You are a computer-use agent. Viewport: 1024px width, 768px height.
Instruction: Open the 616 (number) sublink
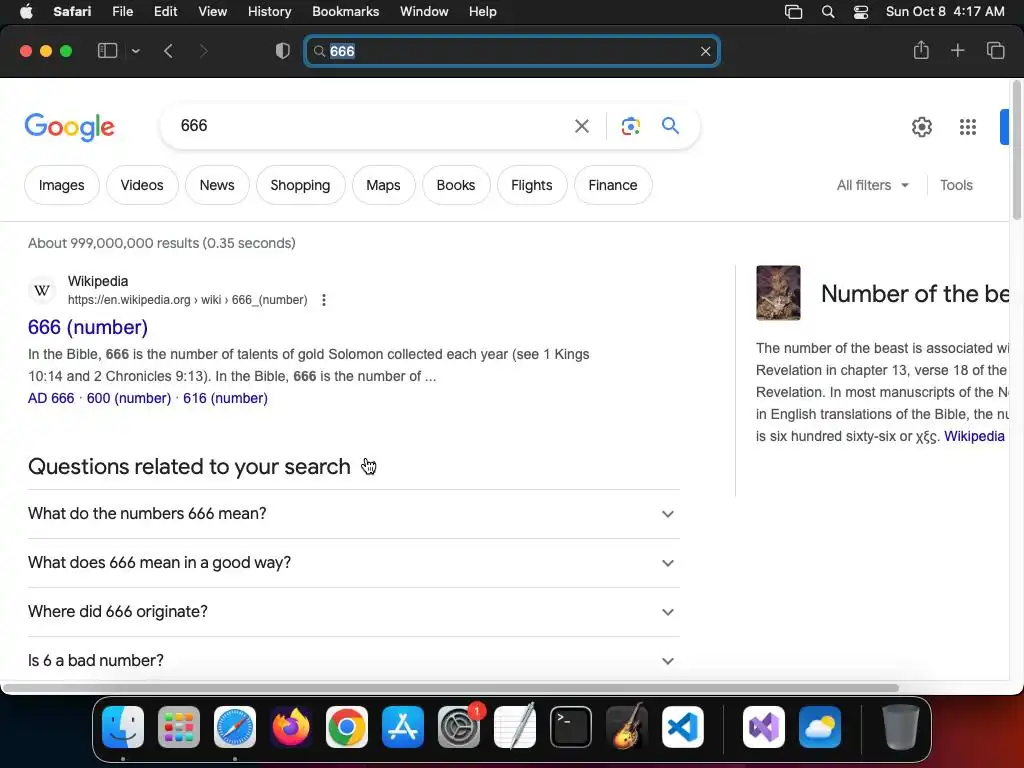click(225, 398)
